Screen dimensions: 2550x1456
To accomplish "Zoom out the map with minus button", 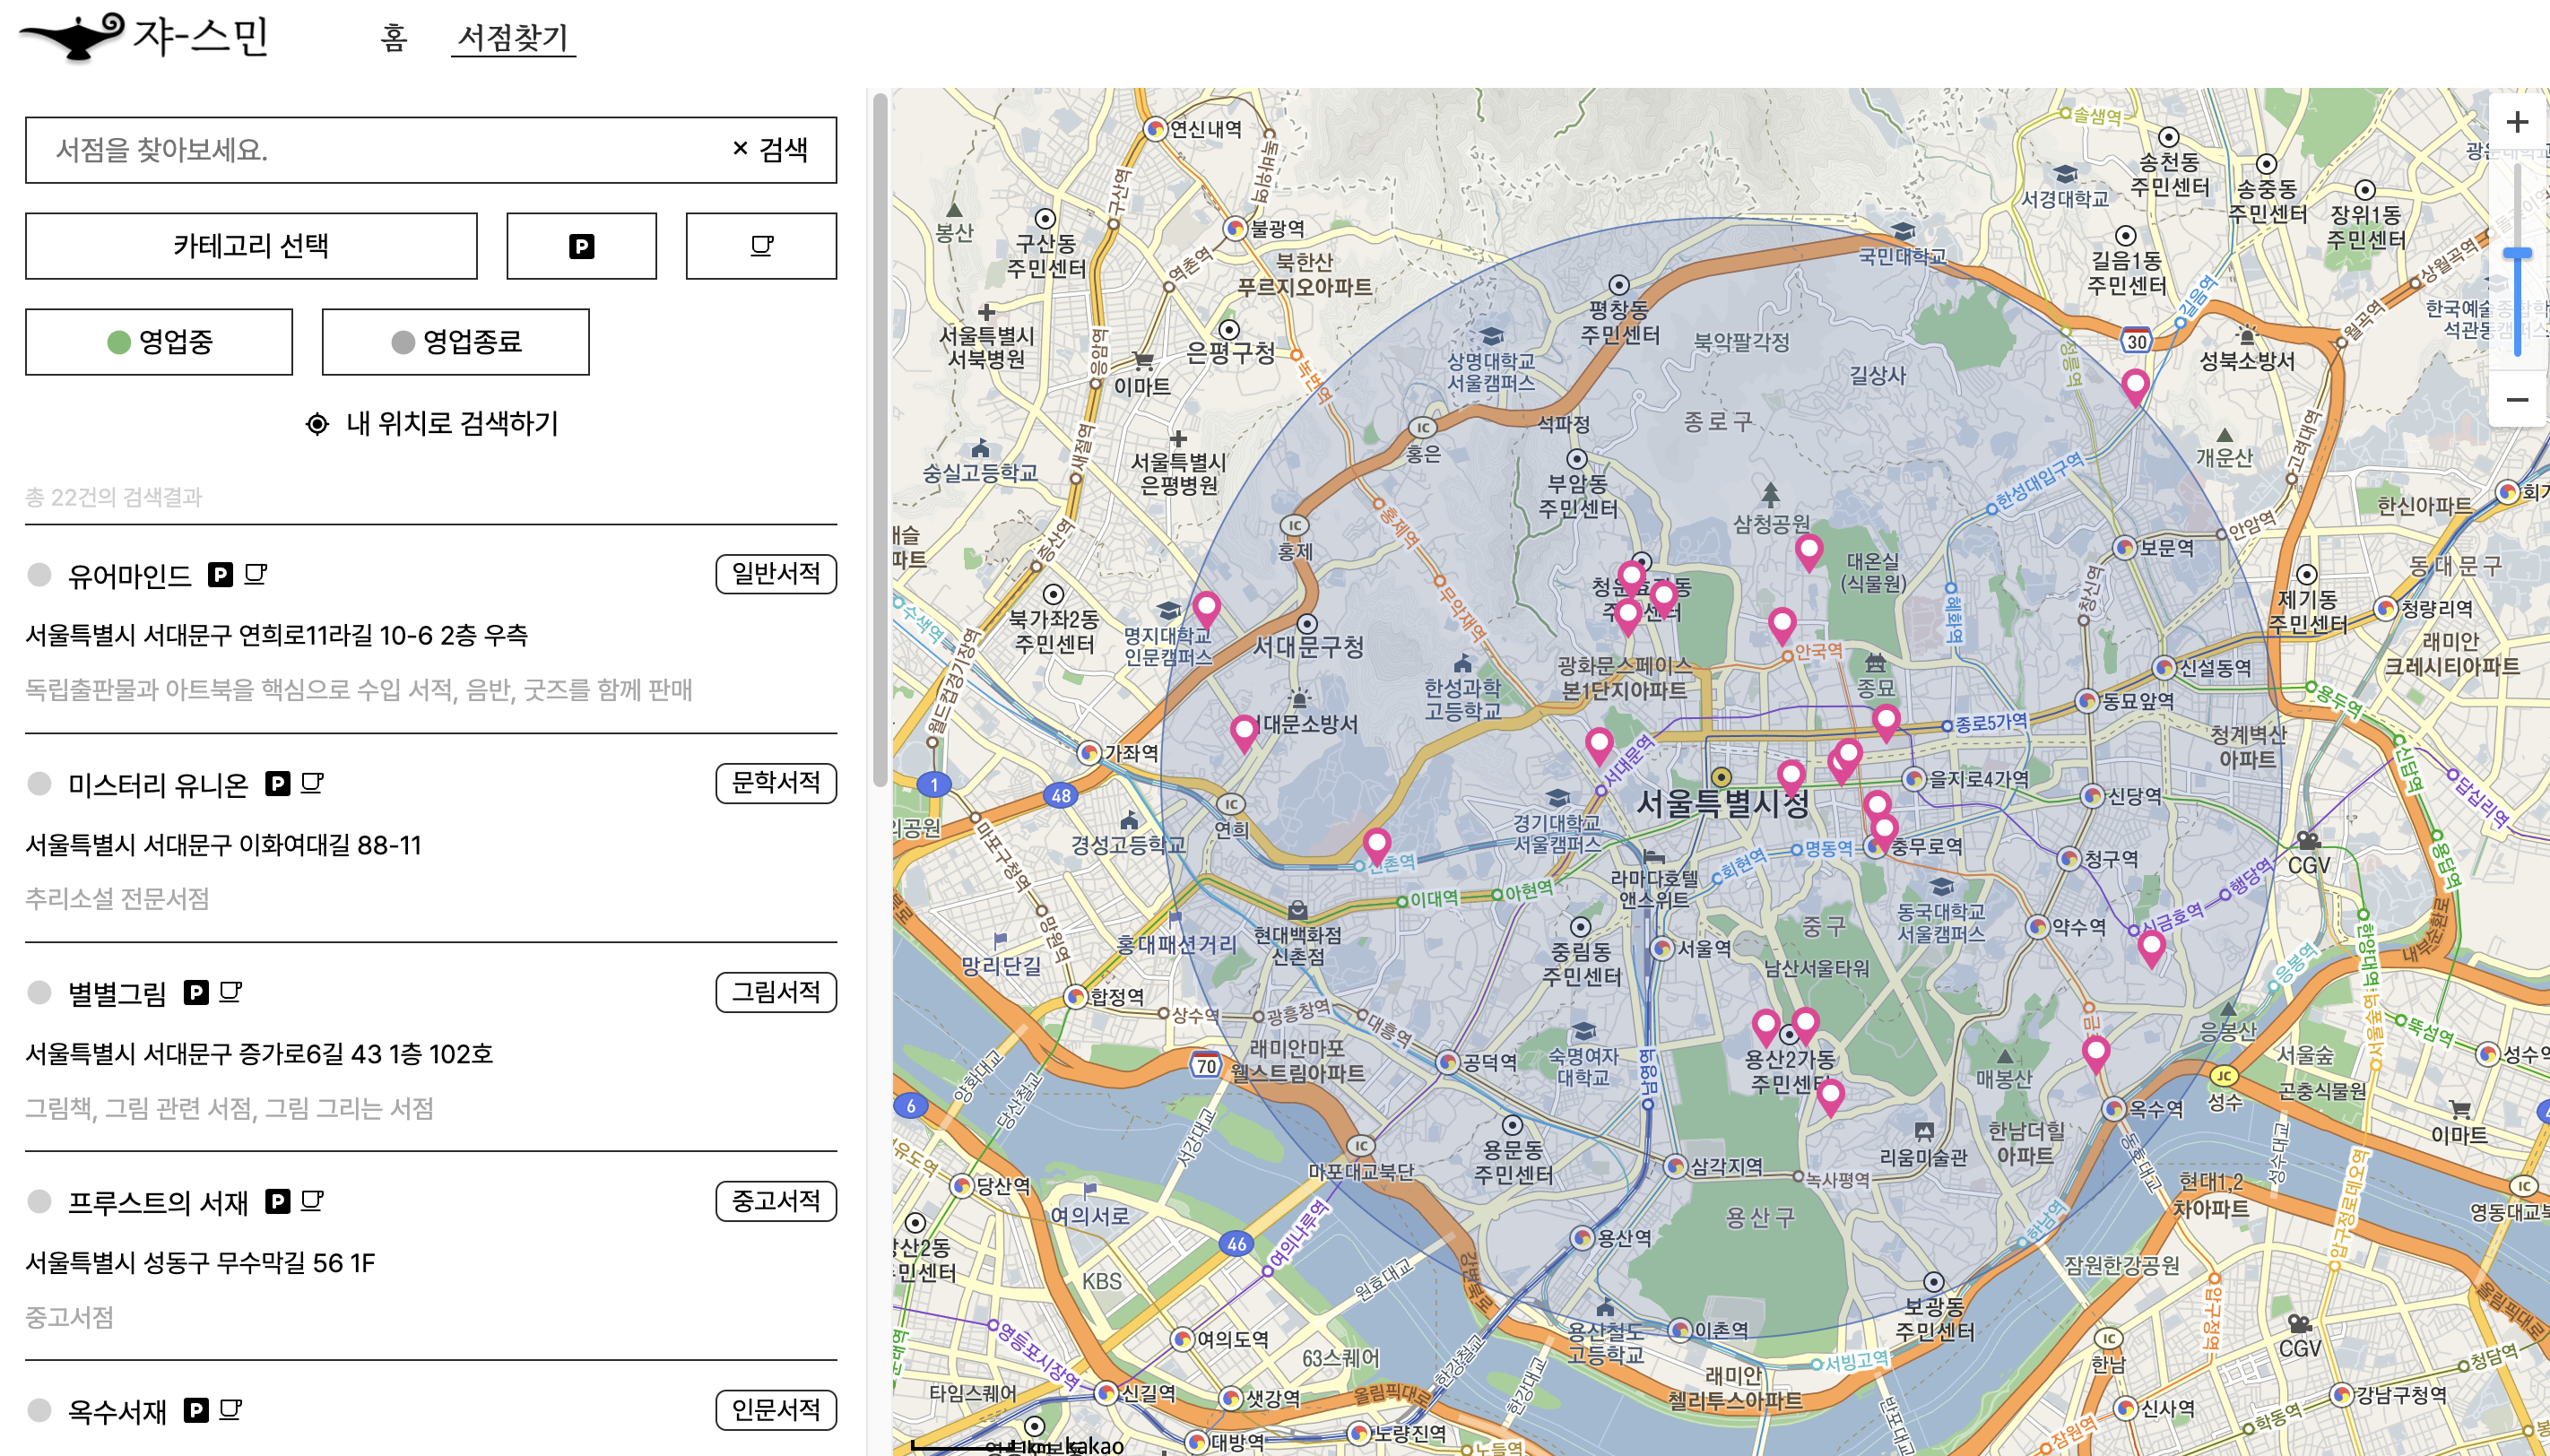I will pyautogui.click(x=2517, y=400).
